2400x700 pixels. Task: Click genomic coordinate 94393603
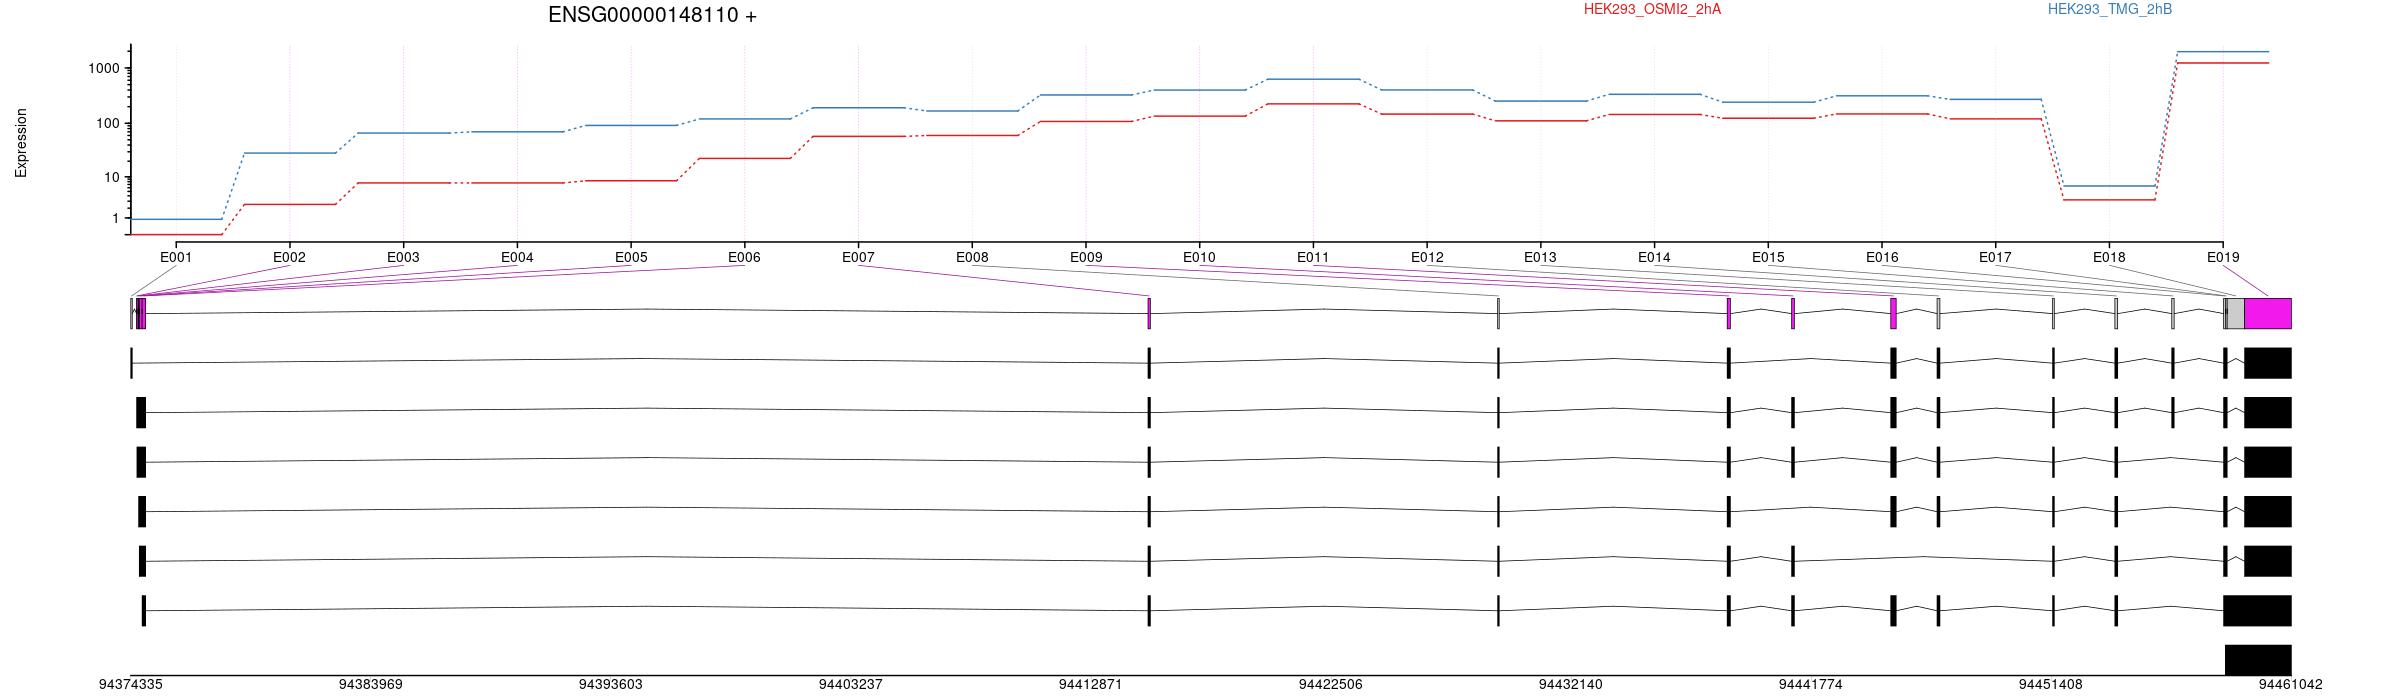click(x=611, y=685)
